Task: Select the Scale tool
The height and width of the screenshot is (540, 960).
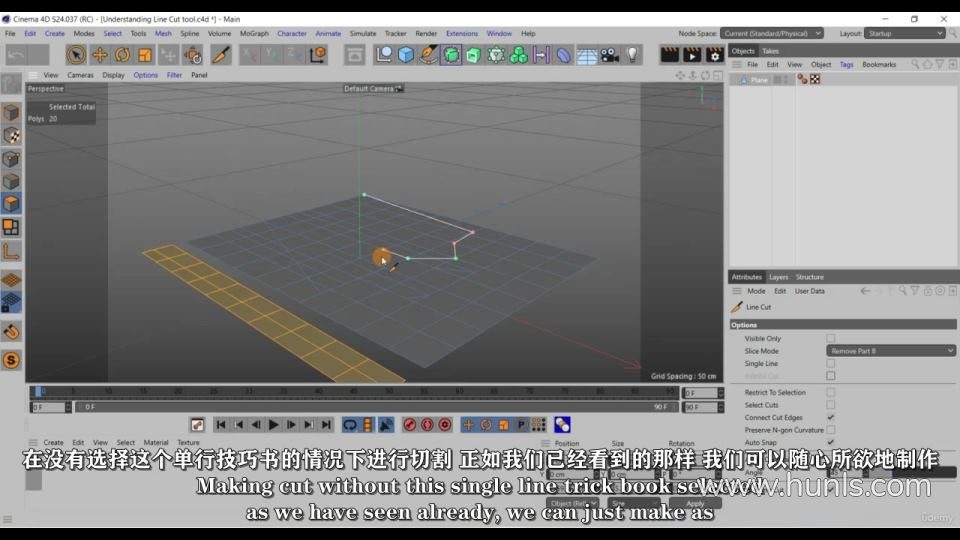Action: pyautogui.click(x=145, y=55)
